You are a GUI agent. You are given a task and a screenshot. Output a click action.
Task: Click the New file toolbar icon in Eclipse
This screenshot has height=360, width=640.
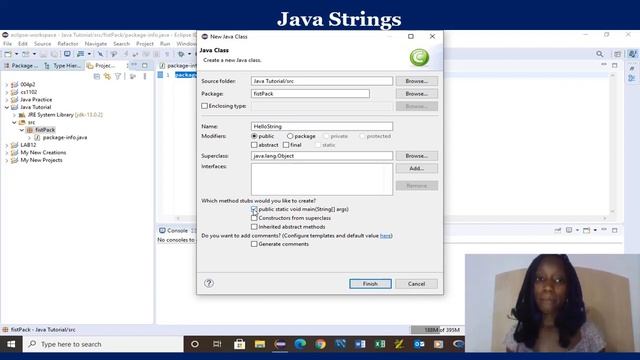click(8, 54)
